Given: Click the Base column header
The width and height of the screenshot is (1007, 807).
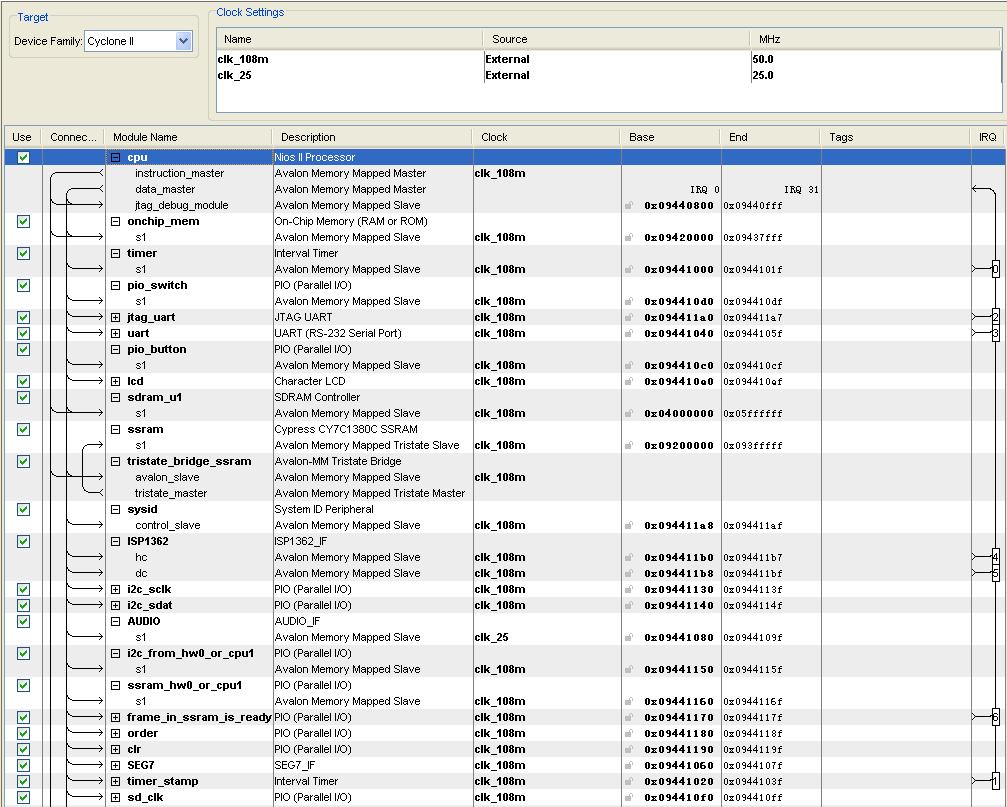Looking at the screenshot, I should tap(670, 137).
